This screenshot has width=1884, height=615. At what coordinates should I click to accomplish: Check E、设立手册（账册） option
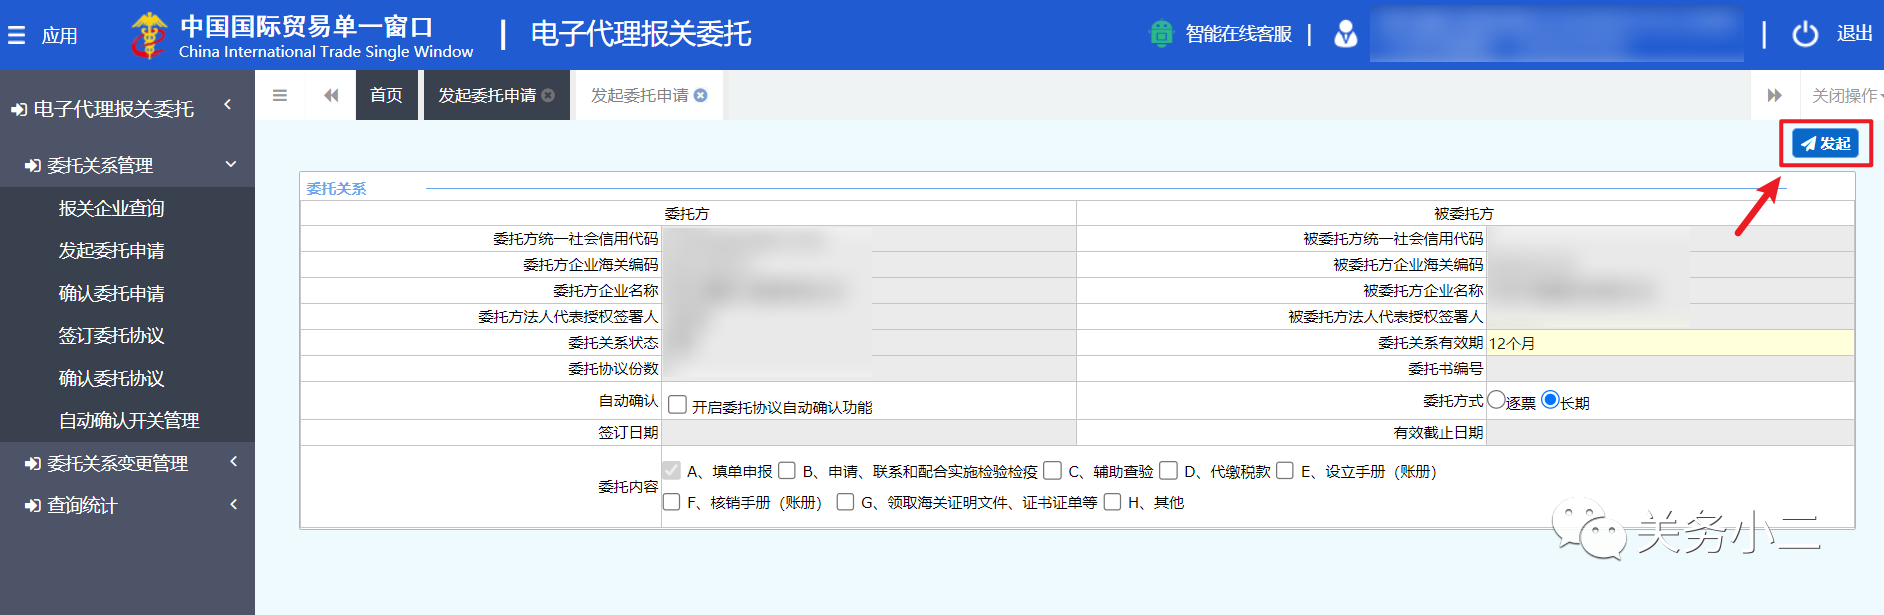point(1285,470)
